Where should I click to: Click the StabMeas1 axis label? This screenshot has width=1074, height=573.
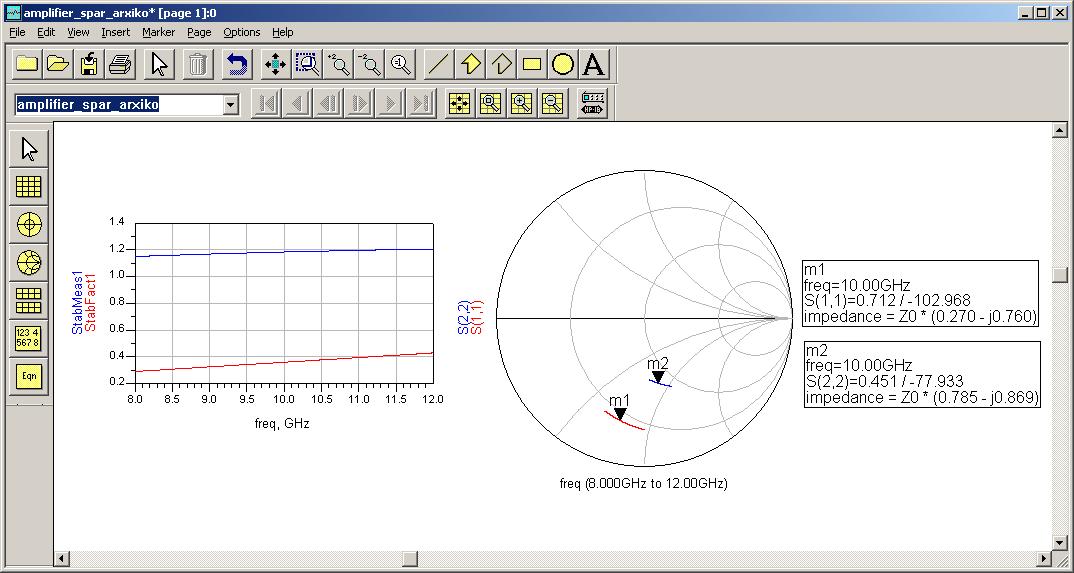tap(77, 302)
